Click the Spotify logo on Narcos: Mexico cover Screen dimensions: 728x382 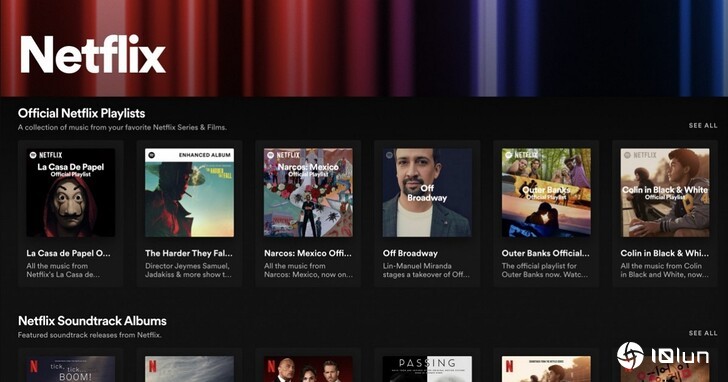click(x=271, y=155)
